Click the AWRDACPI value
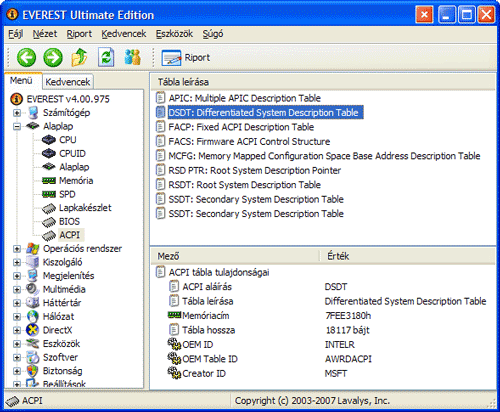 pos(348,359)
